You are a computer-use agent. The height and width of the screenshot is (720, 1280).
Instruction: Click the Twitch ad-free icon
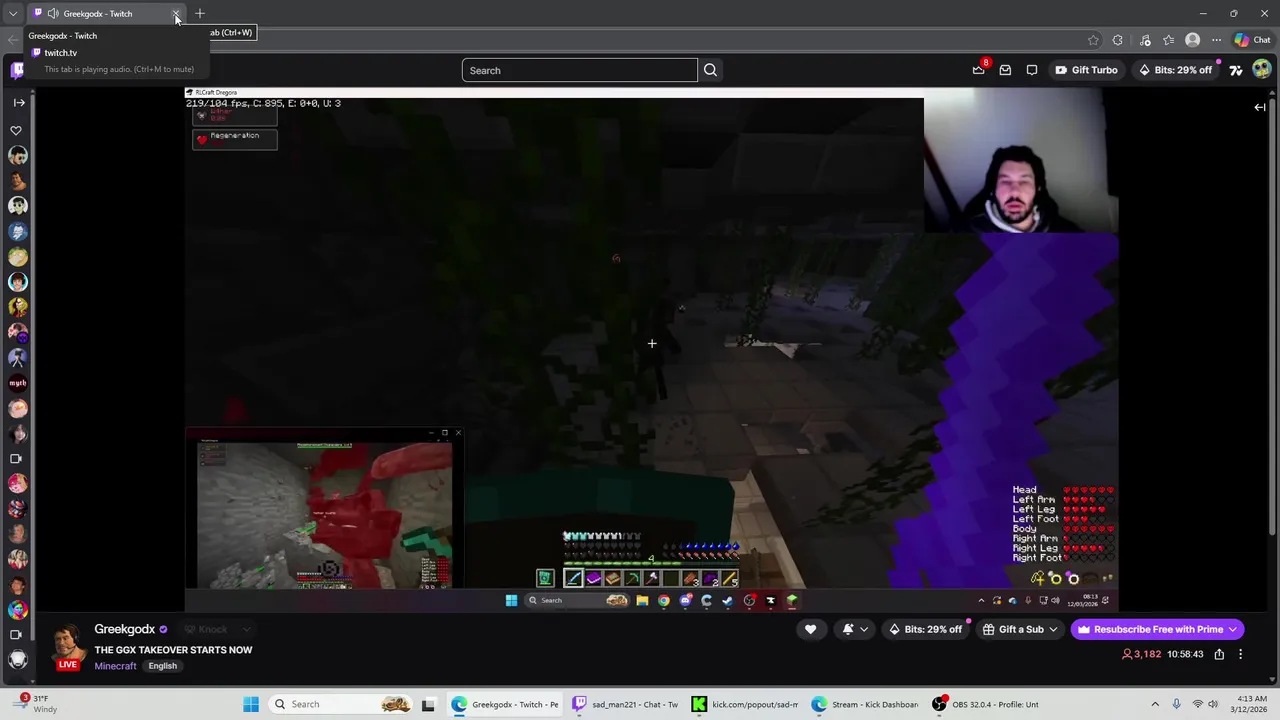click(x=1236, y=70)
